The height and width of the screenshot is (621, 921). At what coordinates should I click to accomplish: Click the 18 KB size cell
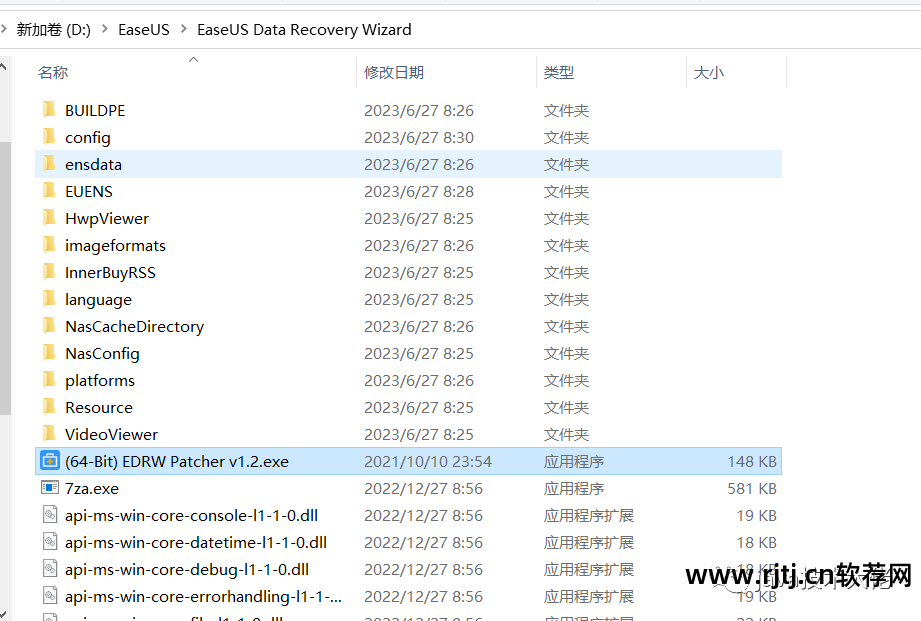click(757, 543)
